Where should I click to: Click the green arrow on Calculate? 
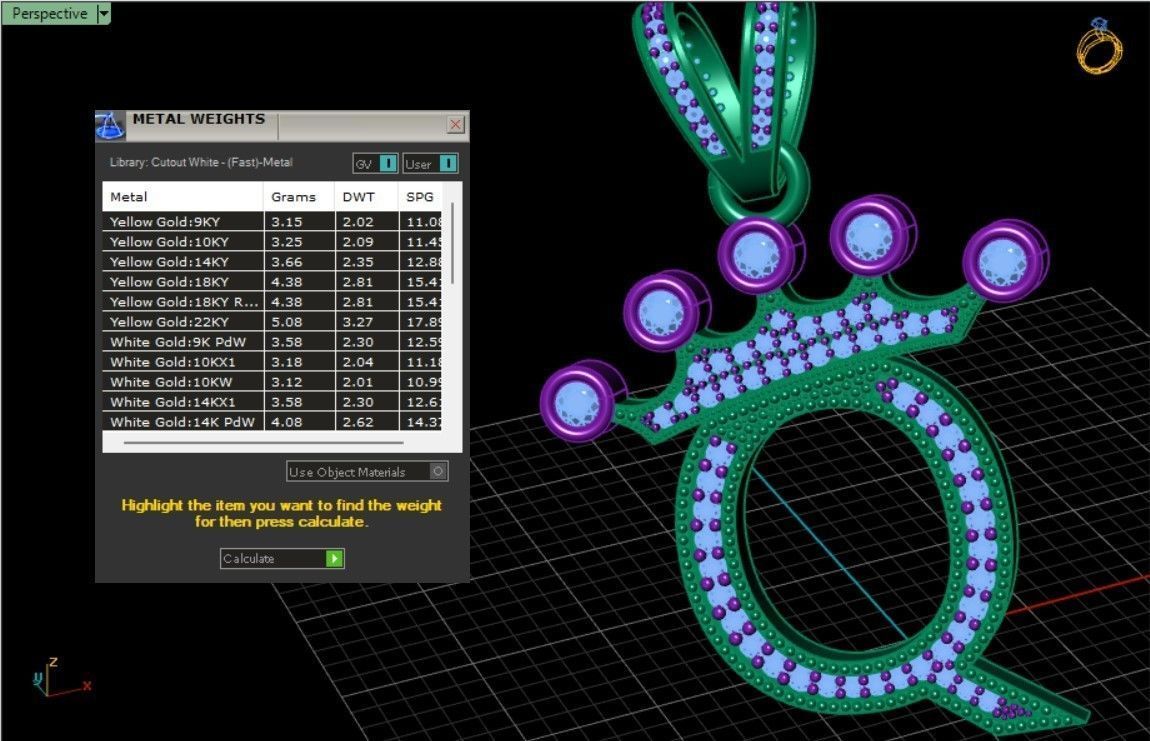click(x=334, y=558)
